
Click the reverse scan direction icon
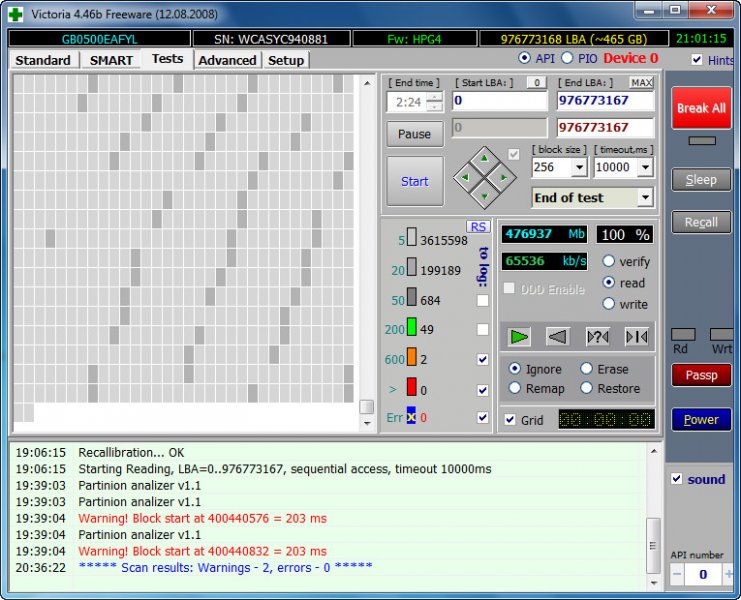(559, 336)
